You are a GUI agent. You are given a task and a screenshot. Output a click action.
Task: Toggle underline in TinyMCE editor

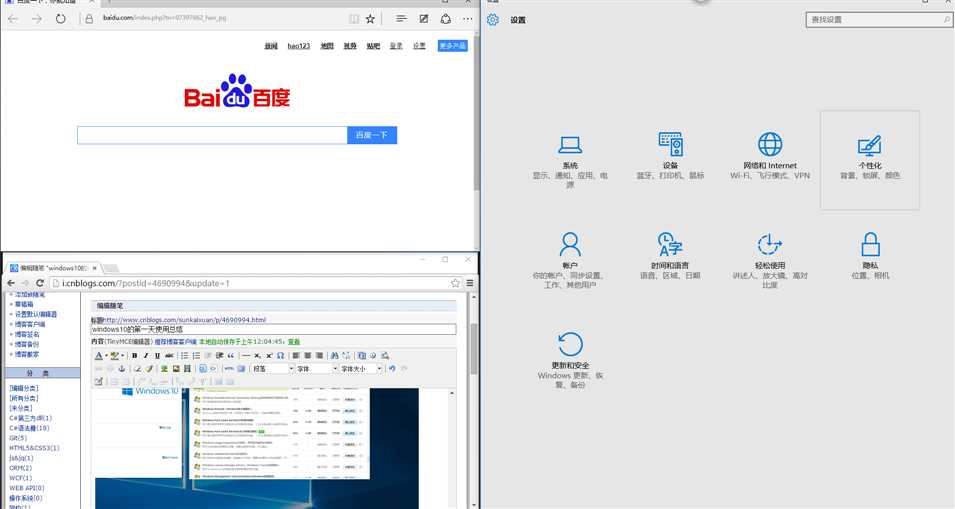157,356
